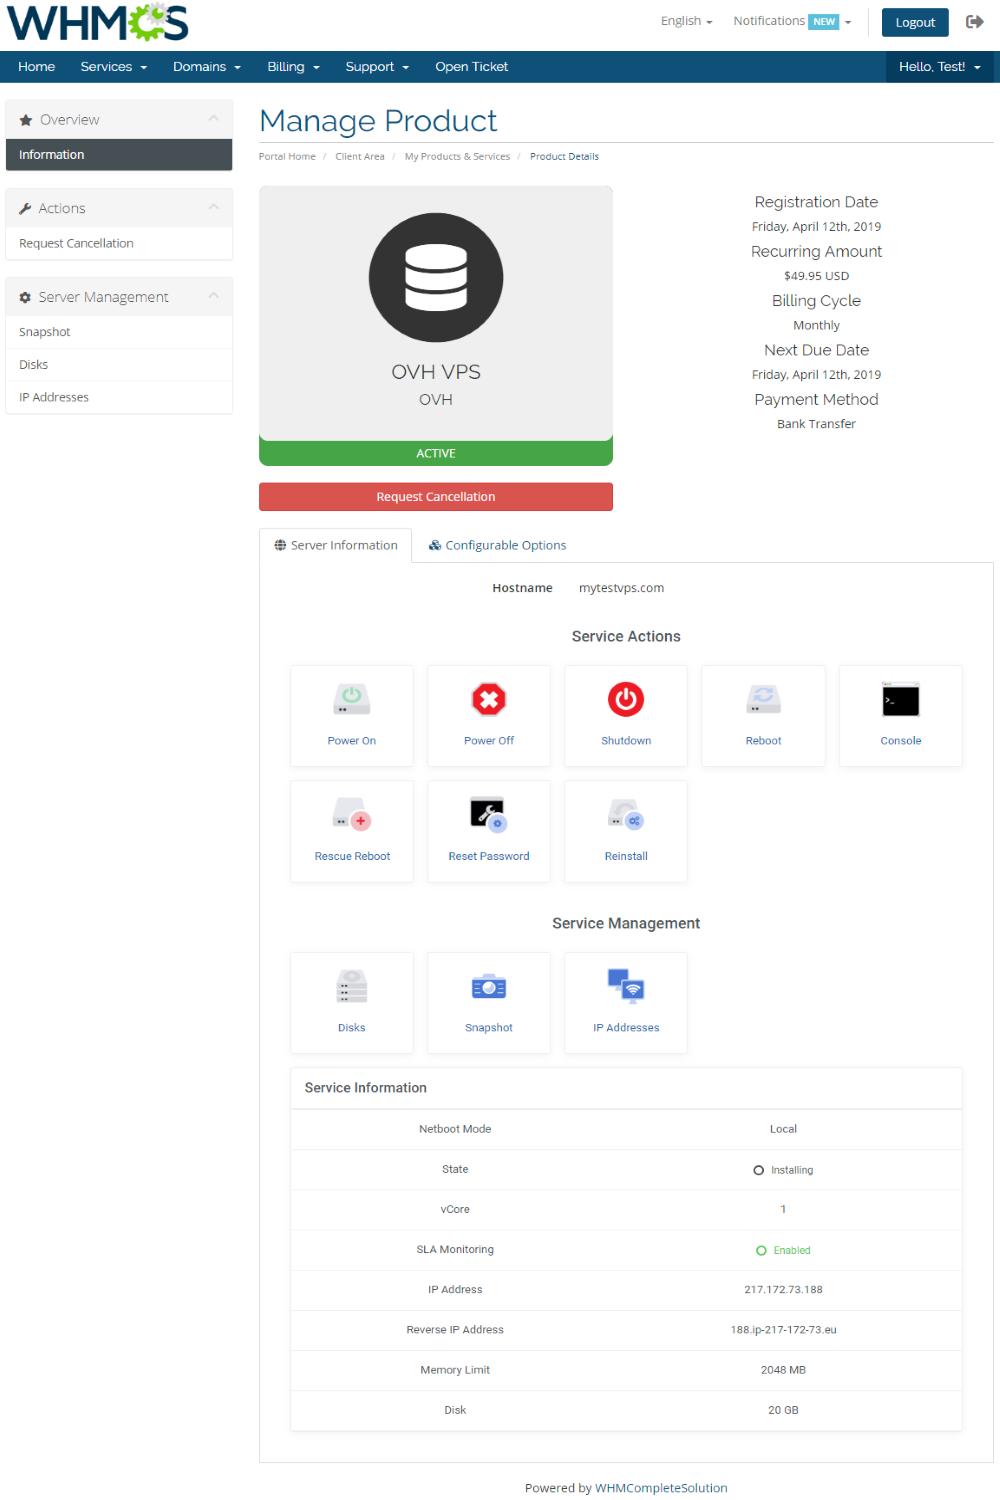Select Information in the Overview sidebar
The image size is (1000, 1500).
coord(119,155)
